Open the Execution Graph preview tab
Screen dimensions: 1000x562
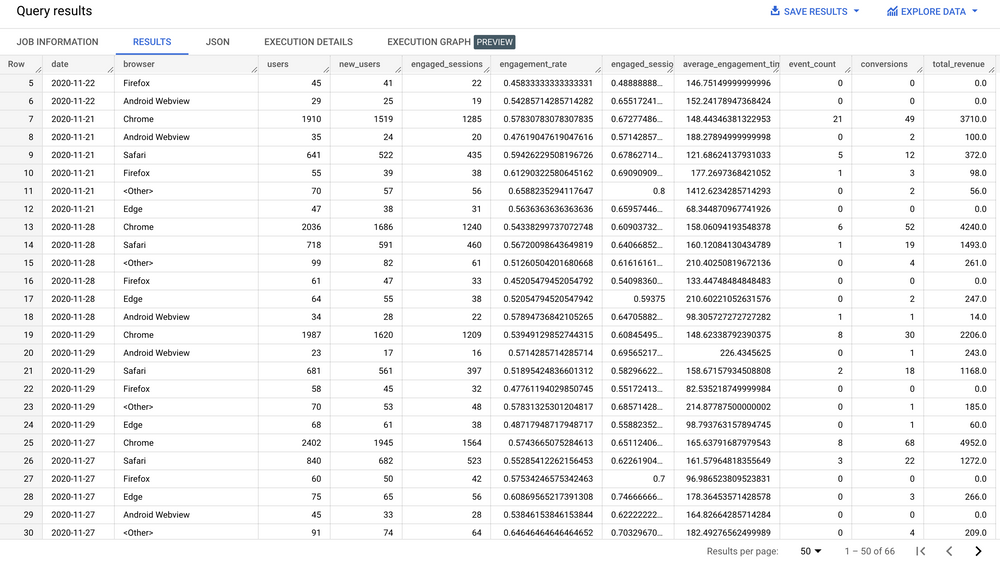tap(451, 42)
